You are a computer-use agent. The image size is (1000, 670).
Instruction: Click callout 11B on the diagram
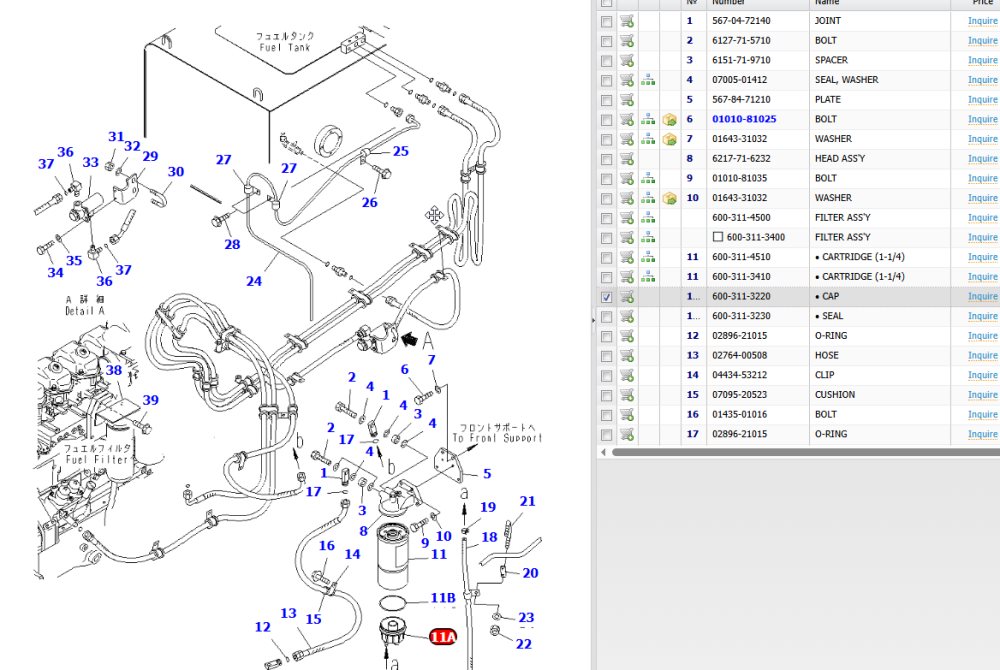[443, 598]
